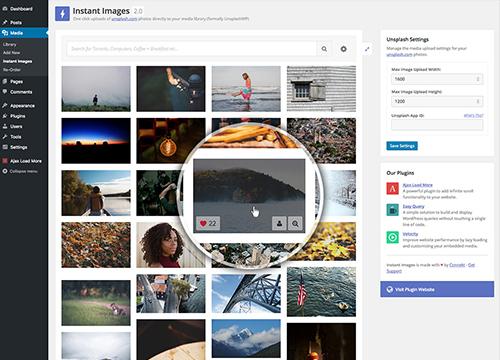The image size is (500, 360).
Task: Click the Users icon in sidebar
Action: (5, 126)
